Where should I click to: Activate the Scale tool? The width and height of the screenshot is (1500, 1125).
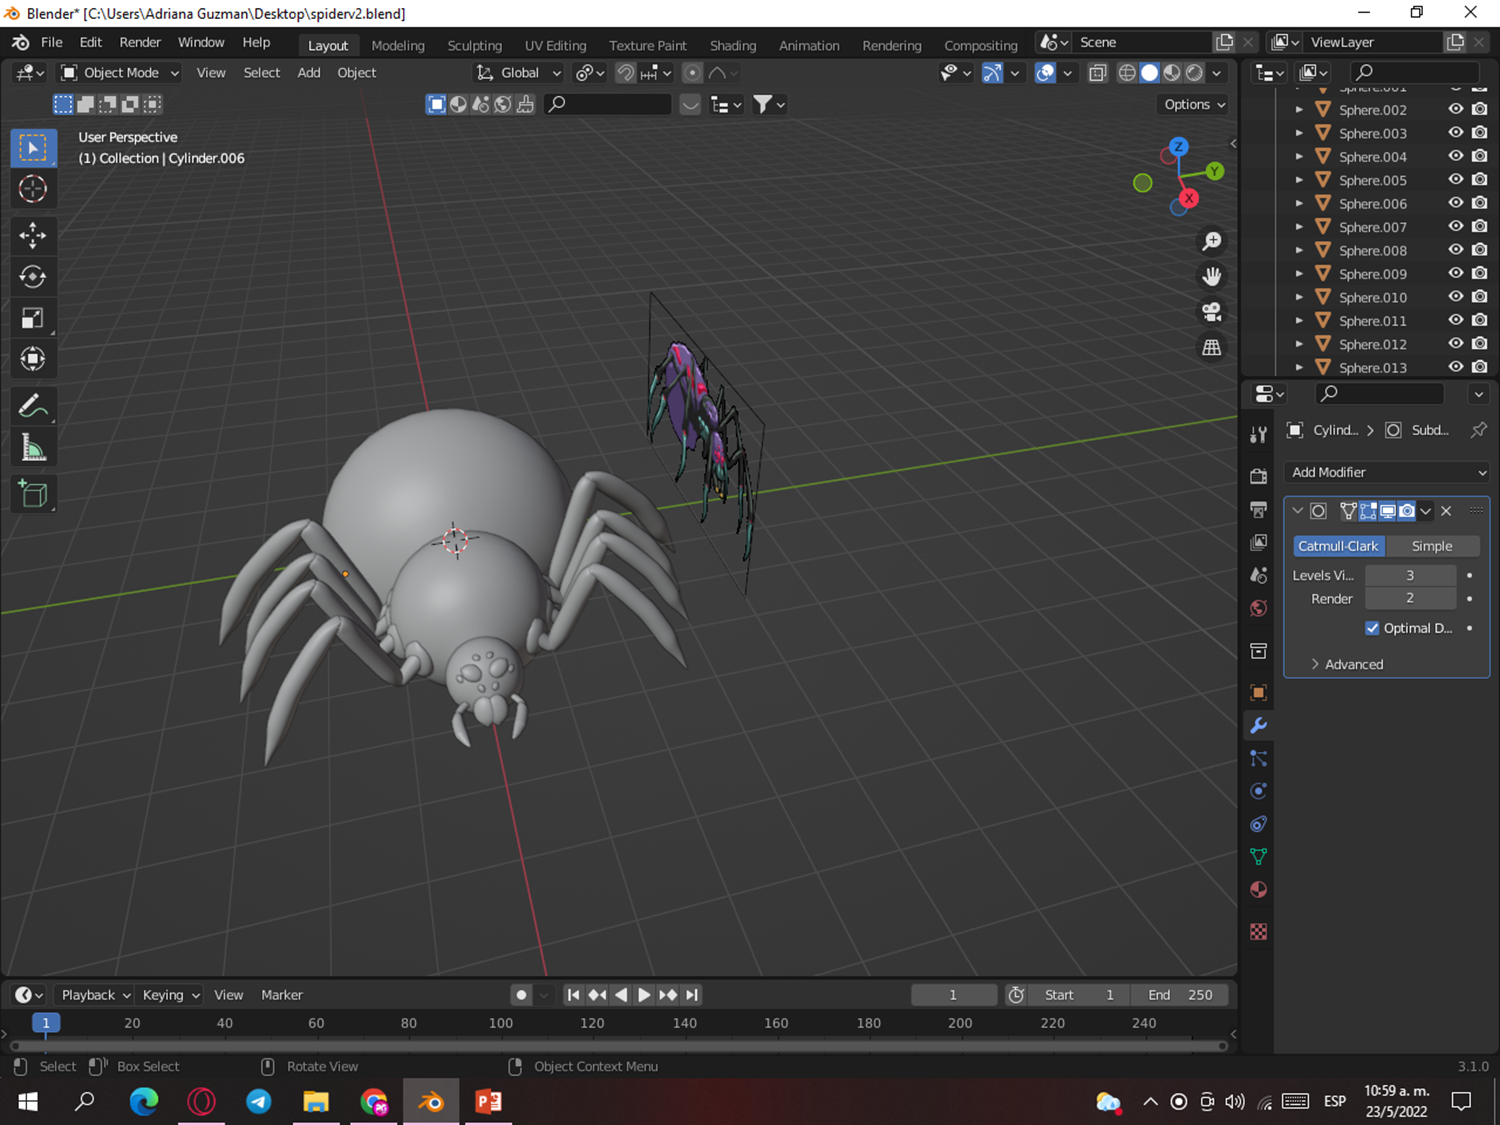33,318
